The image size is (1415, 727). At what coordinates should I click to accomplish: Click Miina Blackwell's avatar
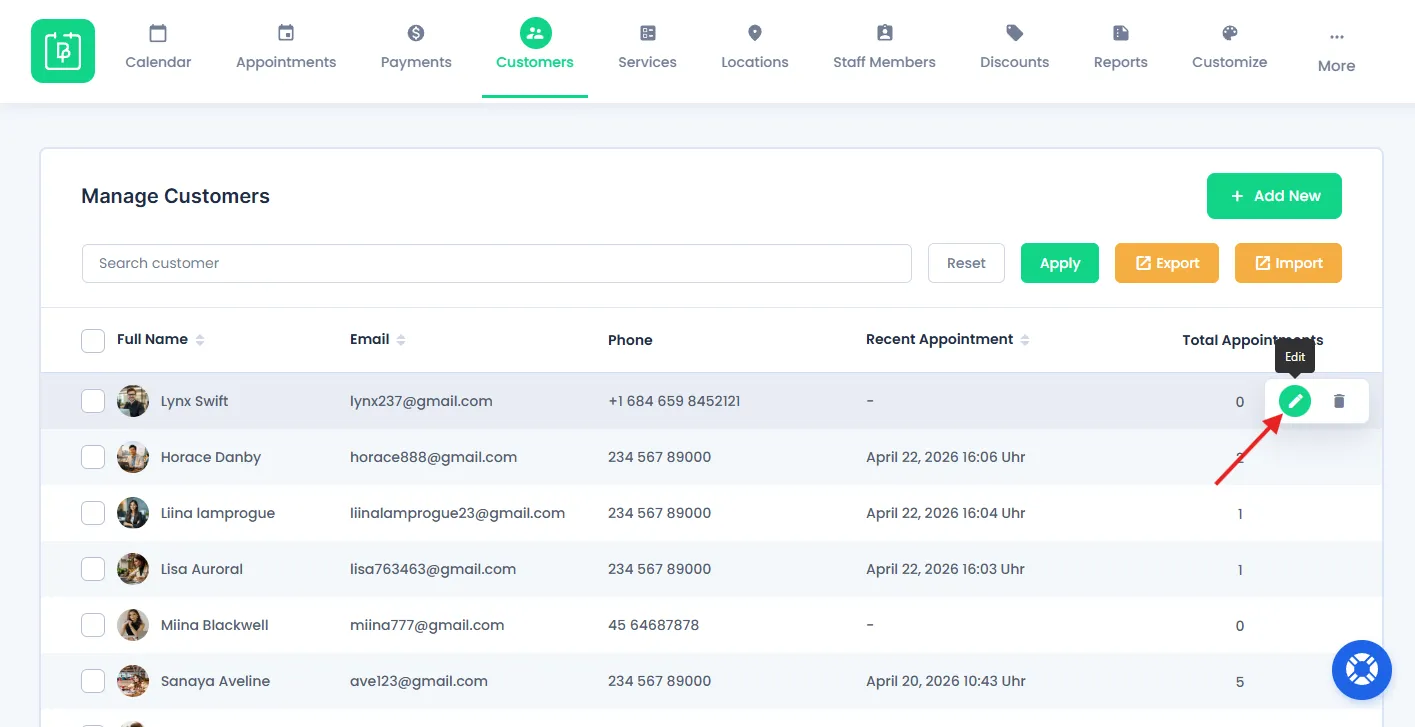point(133,625)
